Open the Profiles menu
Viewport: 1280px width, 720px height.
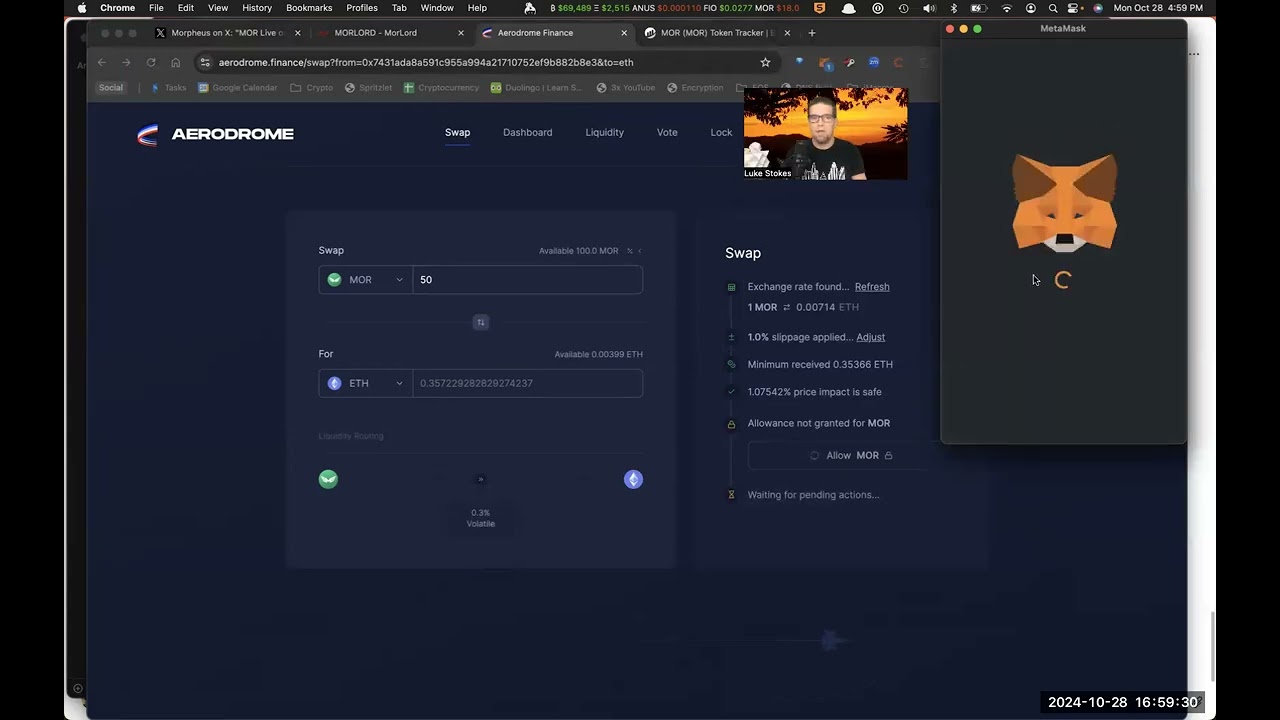(362, 8)
